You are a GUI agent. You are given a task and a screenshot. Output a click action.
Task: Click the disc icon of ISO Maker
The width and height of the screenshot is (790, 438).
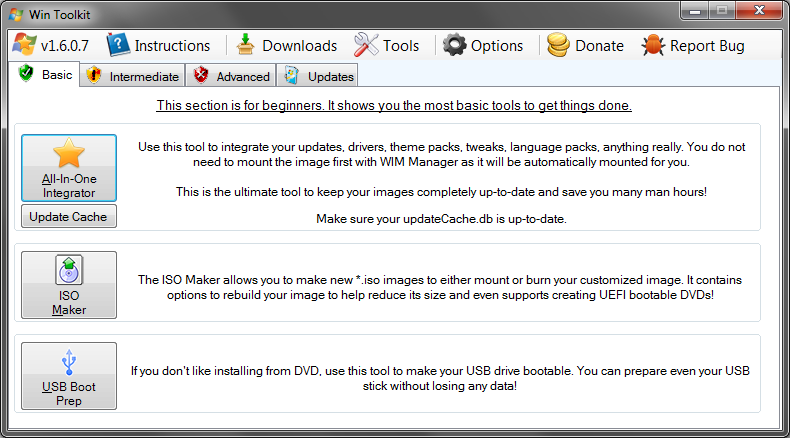tap(69, 270)
